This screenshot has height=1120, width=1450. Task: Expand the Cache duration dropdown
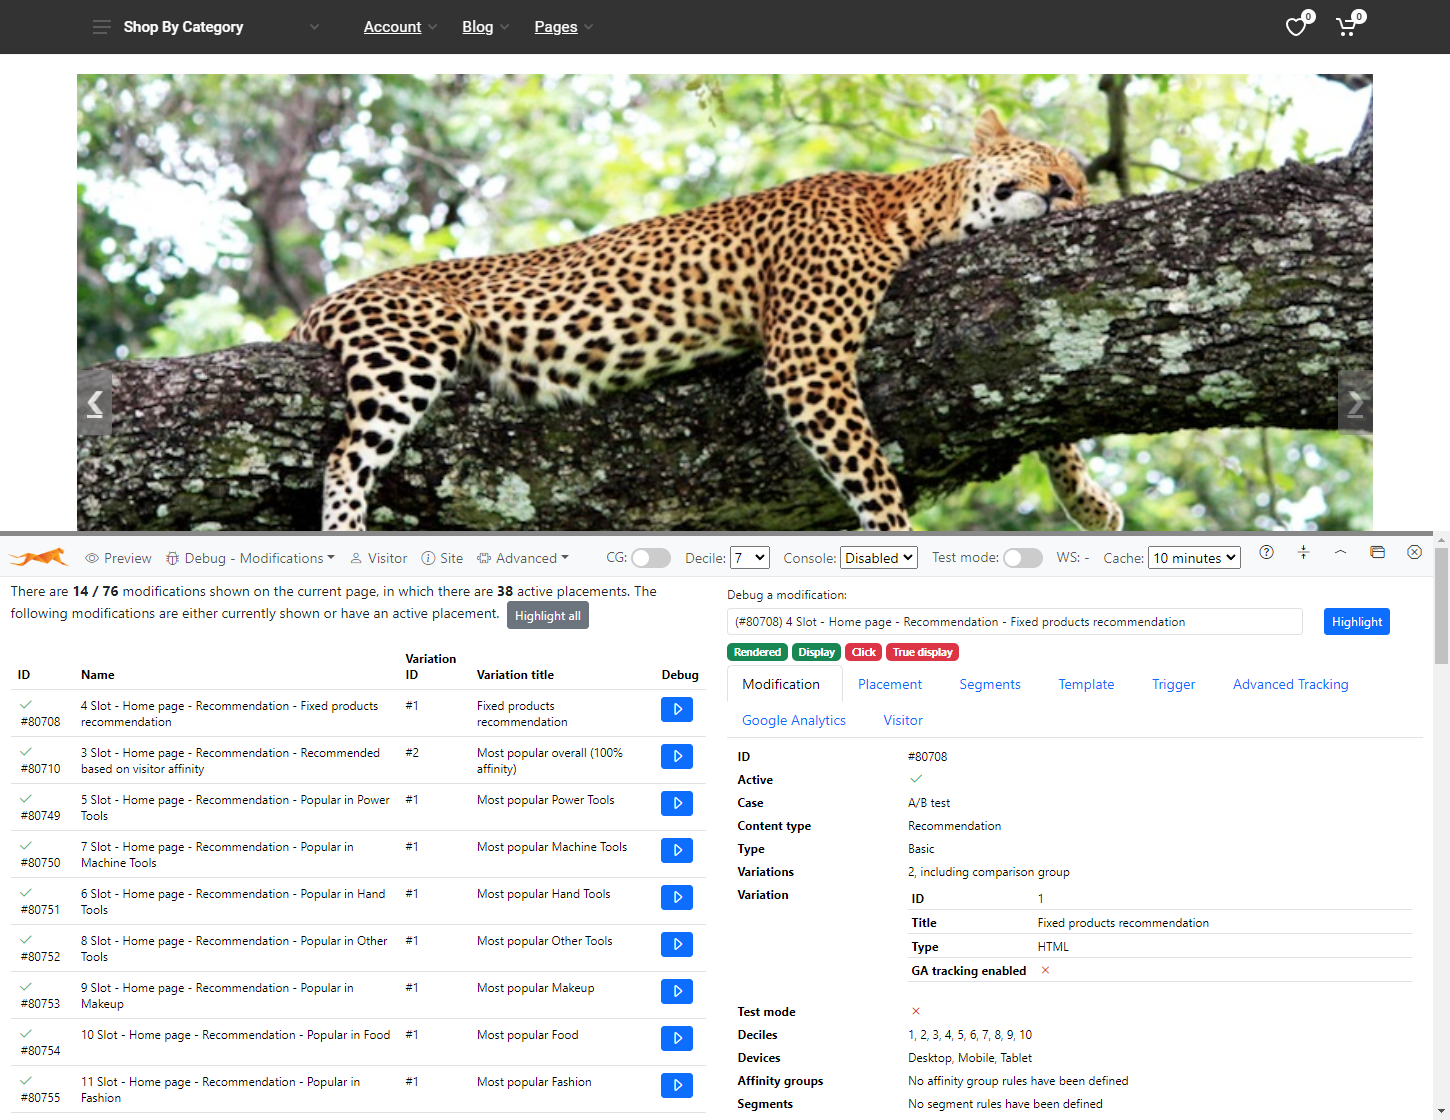(1194, 558)
